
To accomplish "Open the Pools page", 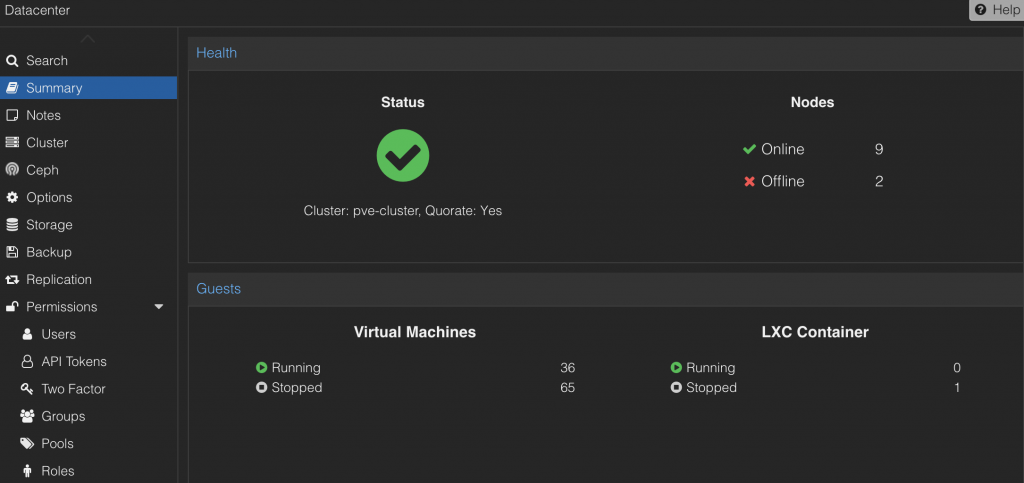I will 88,444.
